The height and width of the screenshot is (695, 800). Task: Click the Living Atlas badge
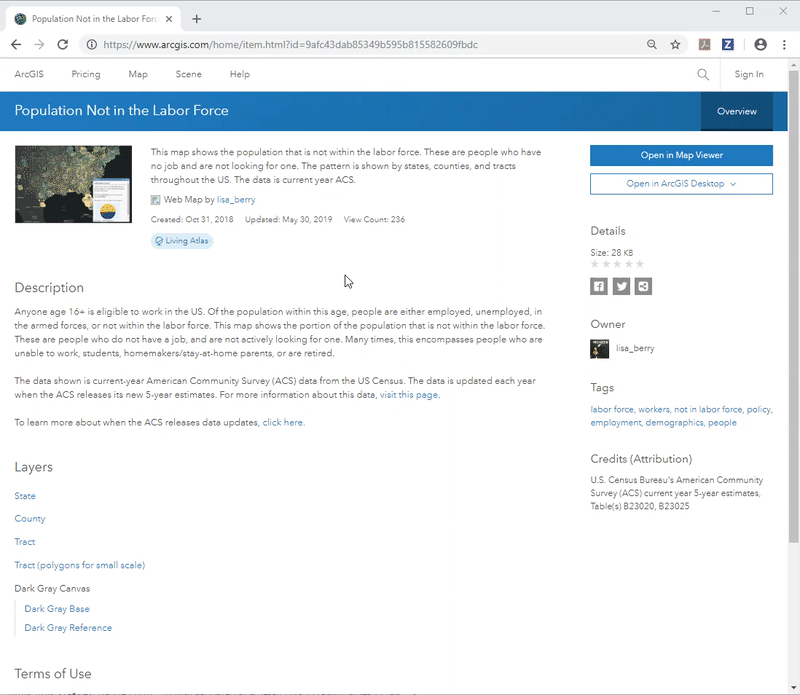click(x=182, y=241)
